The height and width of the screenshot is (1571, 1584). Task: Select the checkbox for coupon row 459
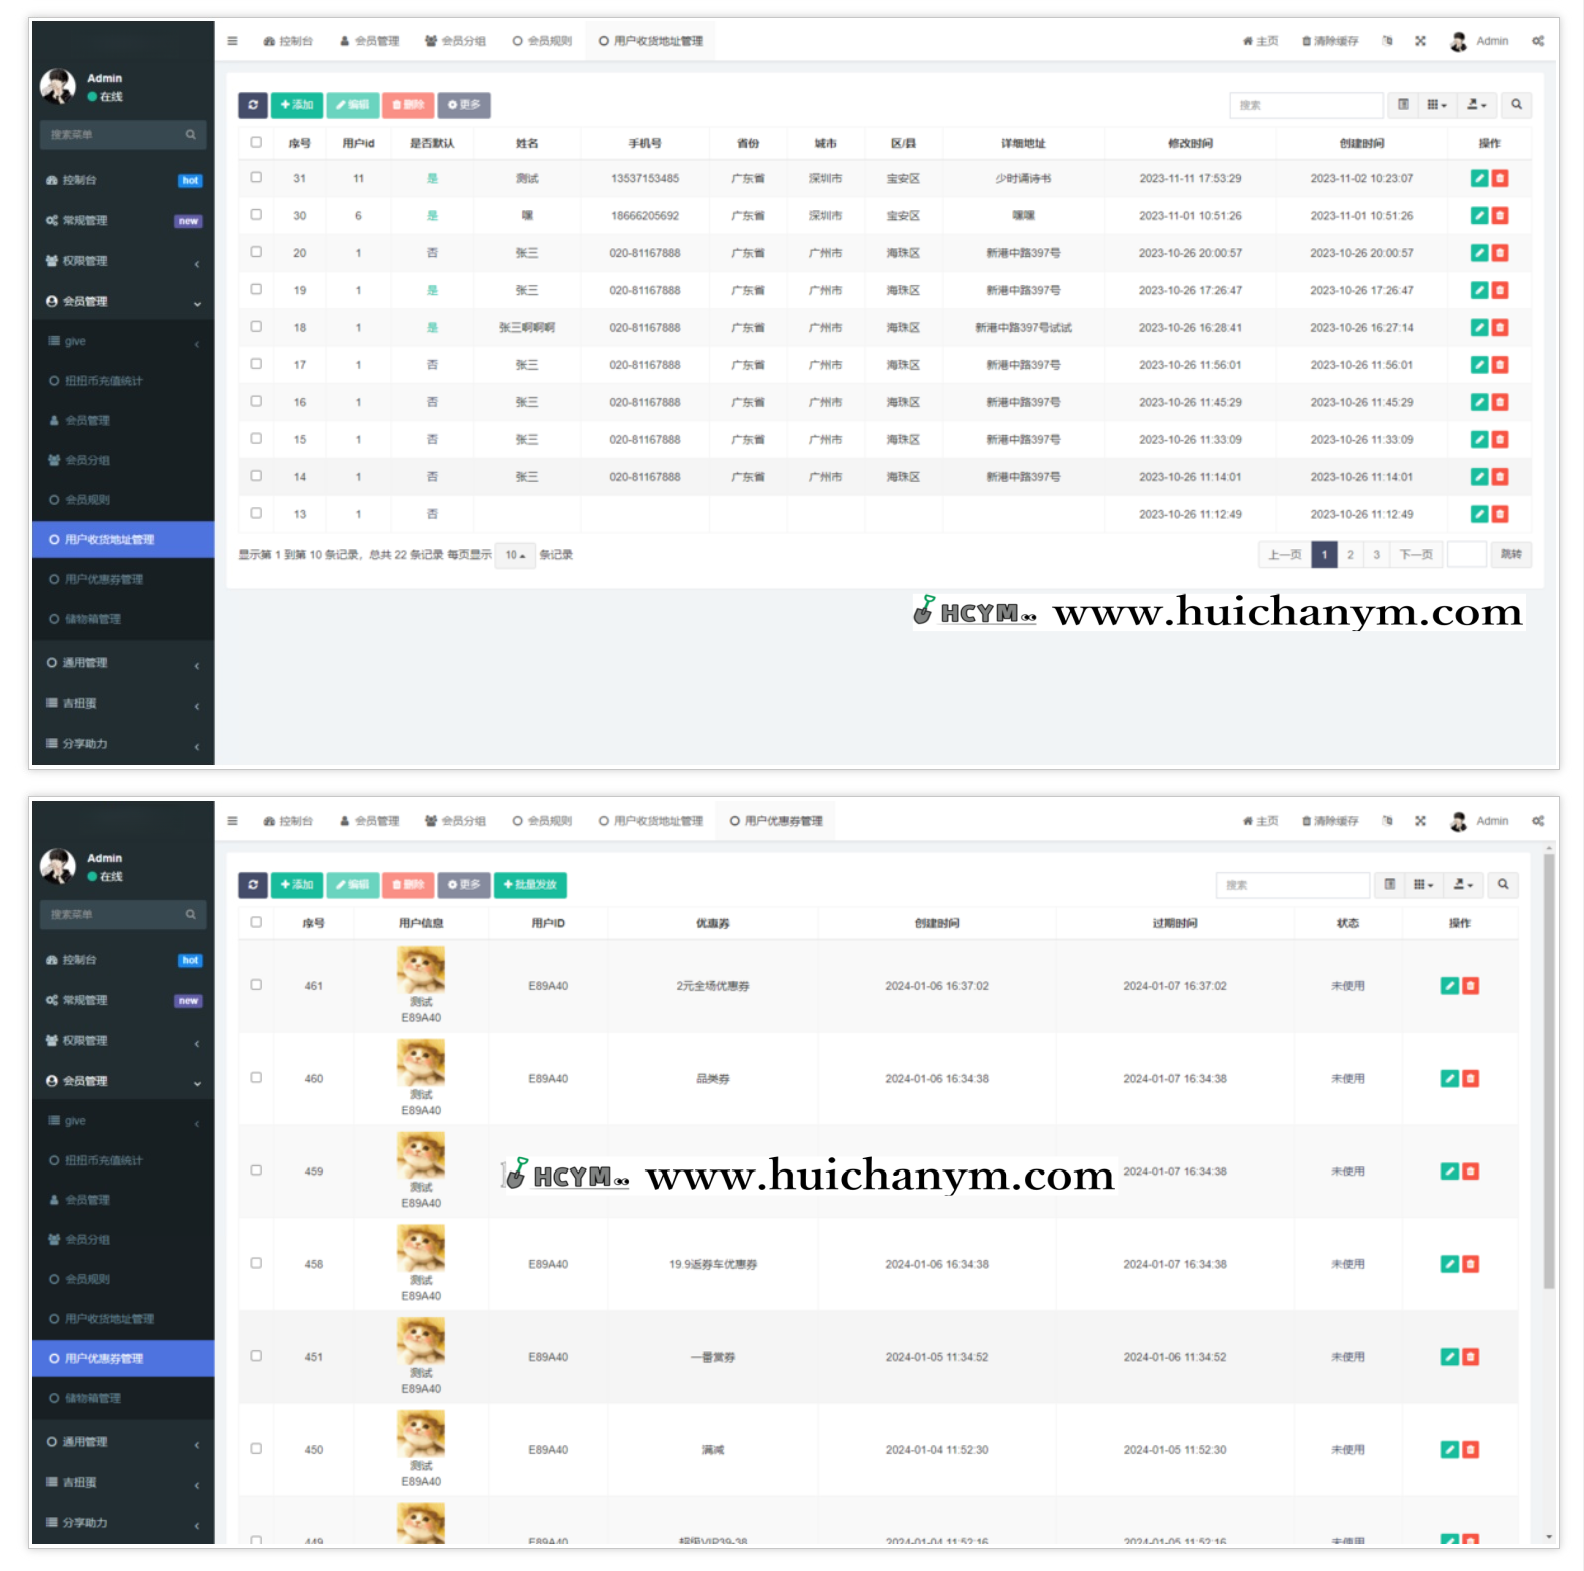256,1171
